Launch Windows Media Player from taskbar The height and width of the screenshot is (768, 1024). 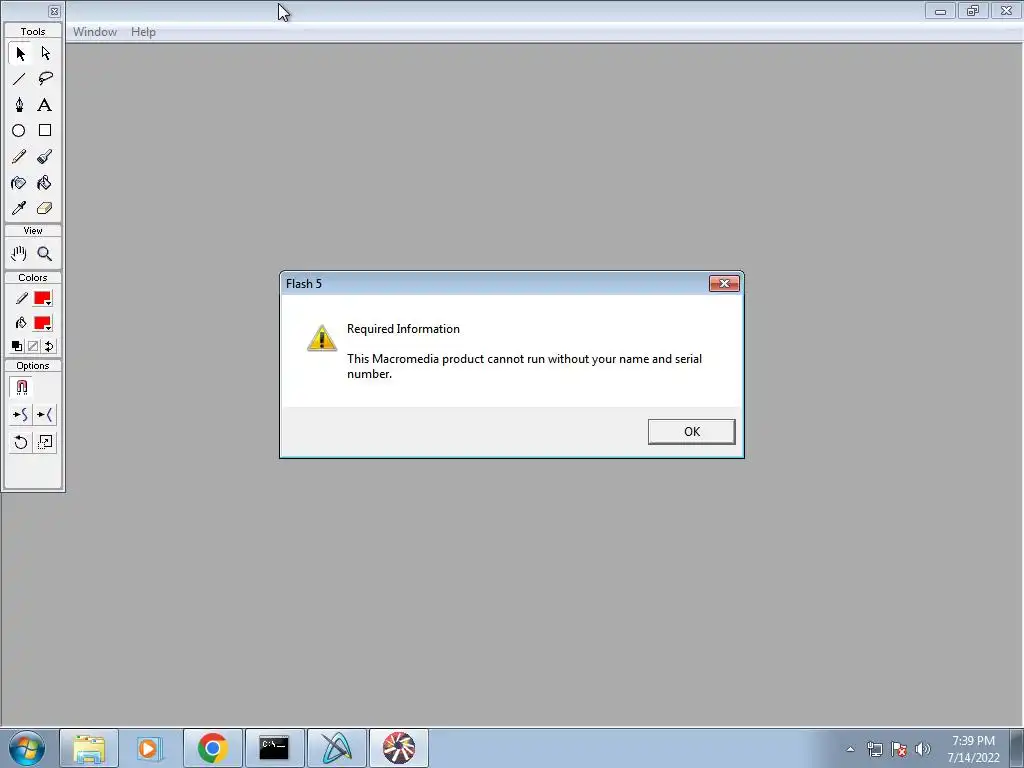coord(150,748)
